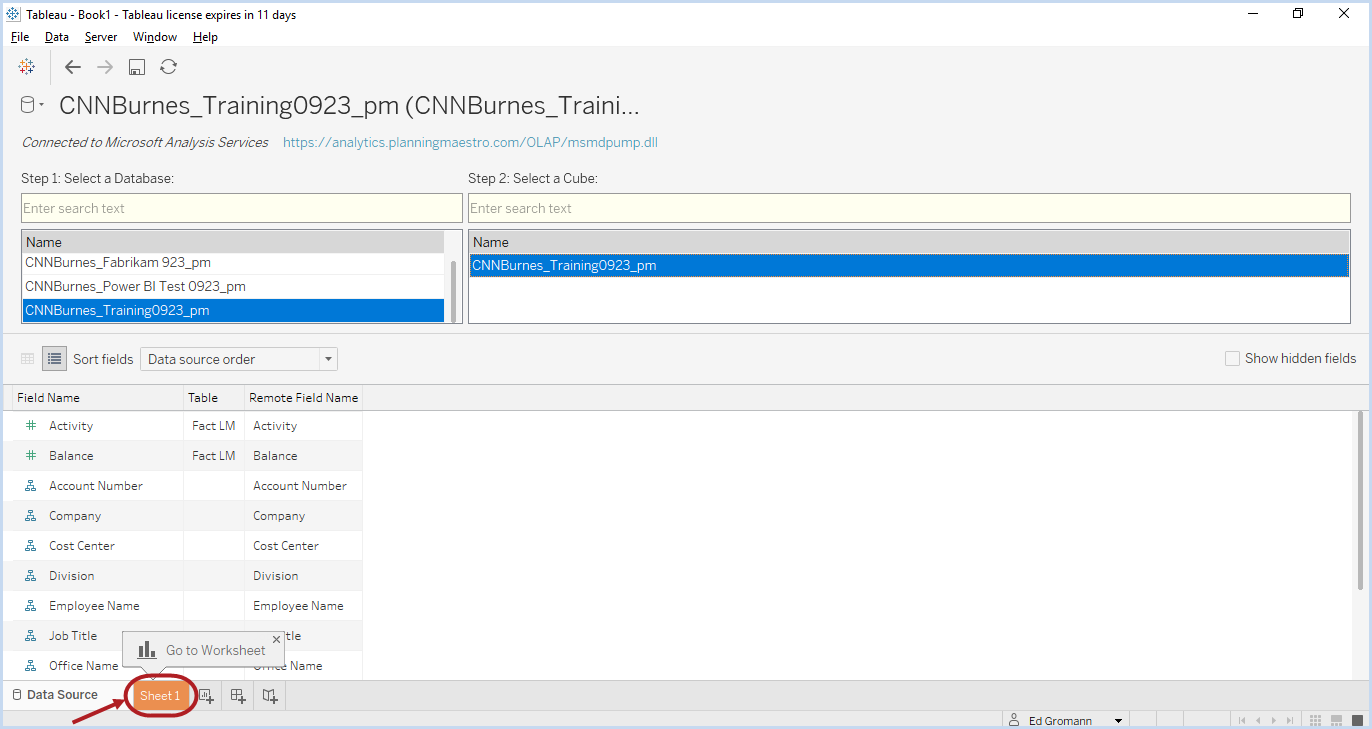This screenshot has height=729, width=1372.
Task: Click hierarchy icon beside Cost Center
Action: click(x=30, y=546)
